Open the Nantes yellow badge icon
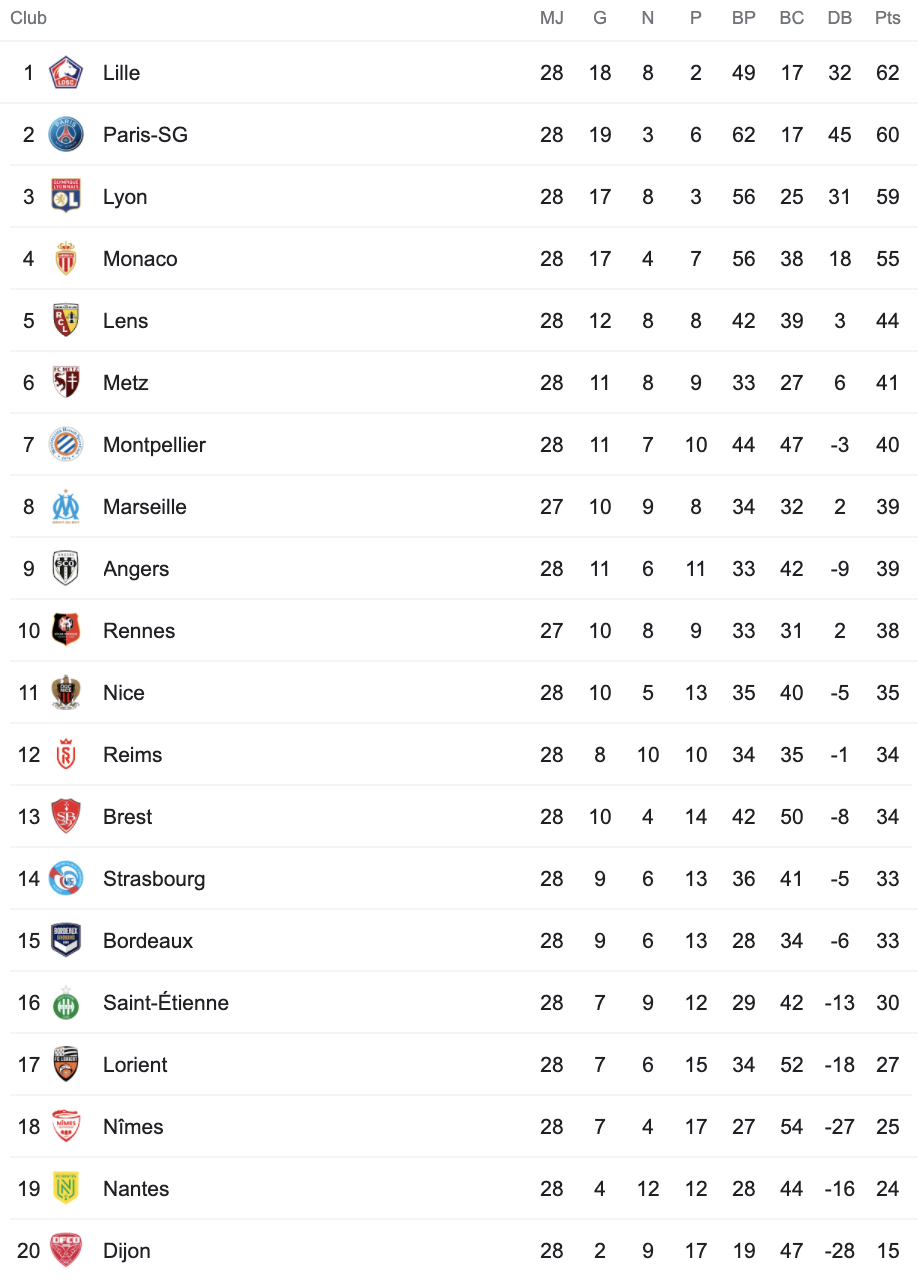This screenshot has width=918, height=1282. coord(66,1189)
